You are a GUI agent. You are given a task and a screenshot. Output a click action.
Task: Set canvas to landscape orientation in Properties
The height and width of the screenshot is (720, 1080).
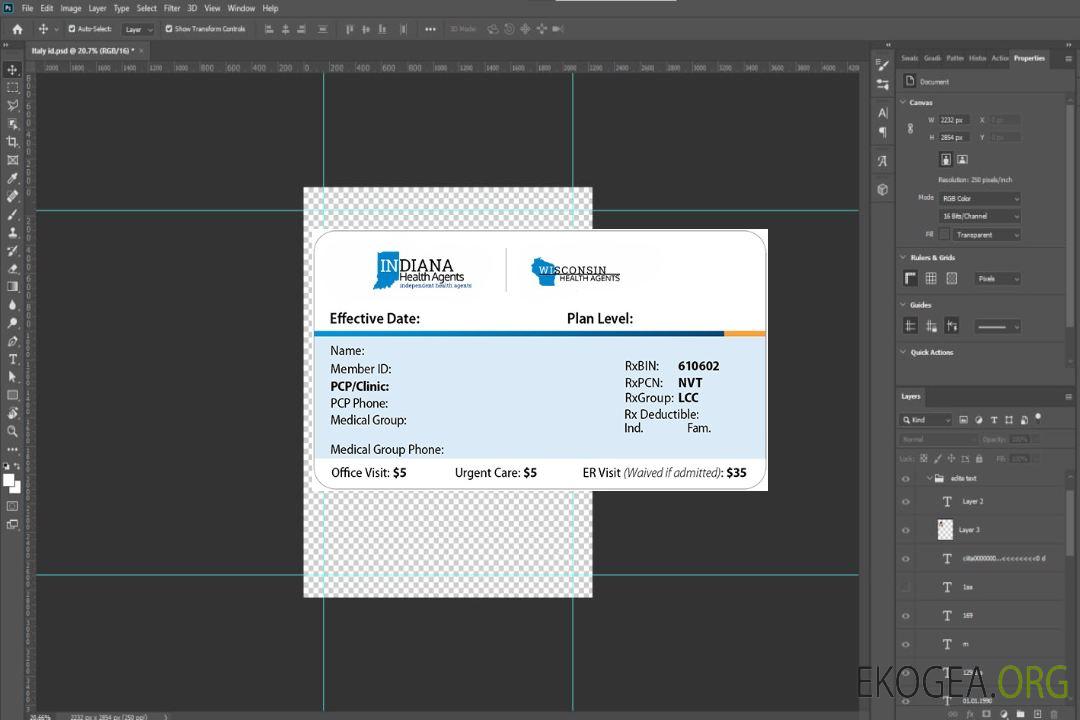click(x=962, y=159)
